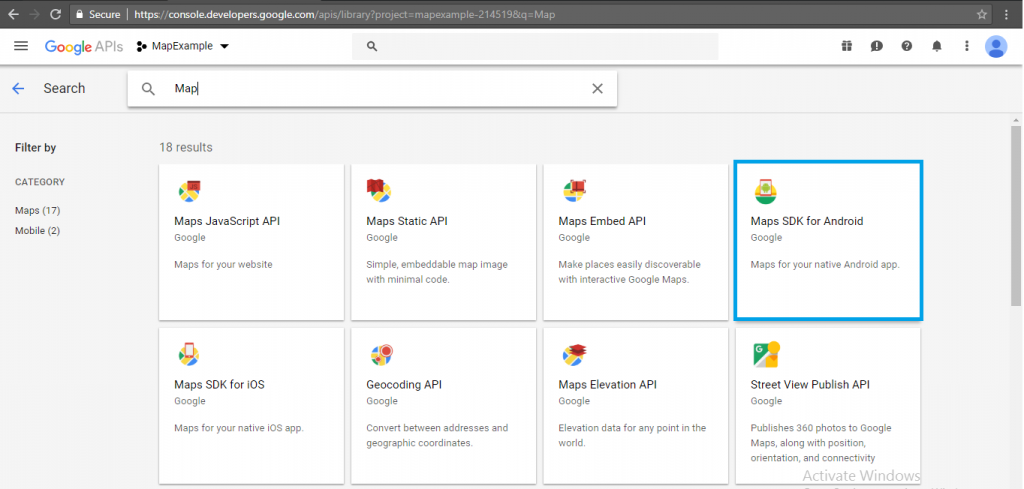Screen dimensions: 1024x489
Task: Open the MapExample project selector dropdown
Action: (183, 46)
